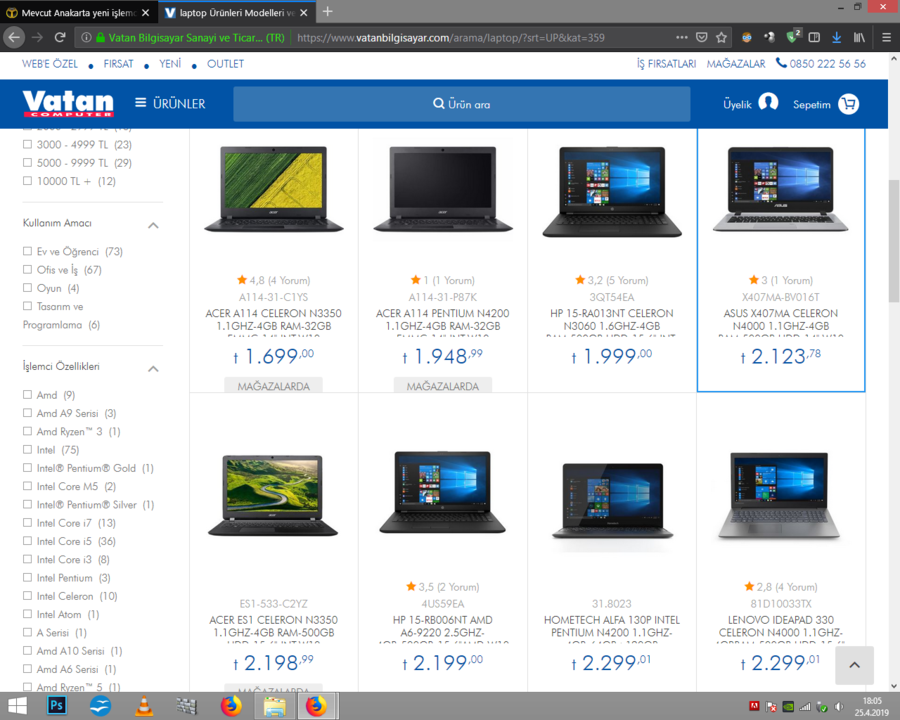Open the Firefox Library icon
The height and width of the screenshot is (720, 900).
coord(859,37)
